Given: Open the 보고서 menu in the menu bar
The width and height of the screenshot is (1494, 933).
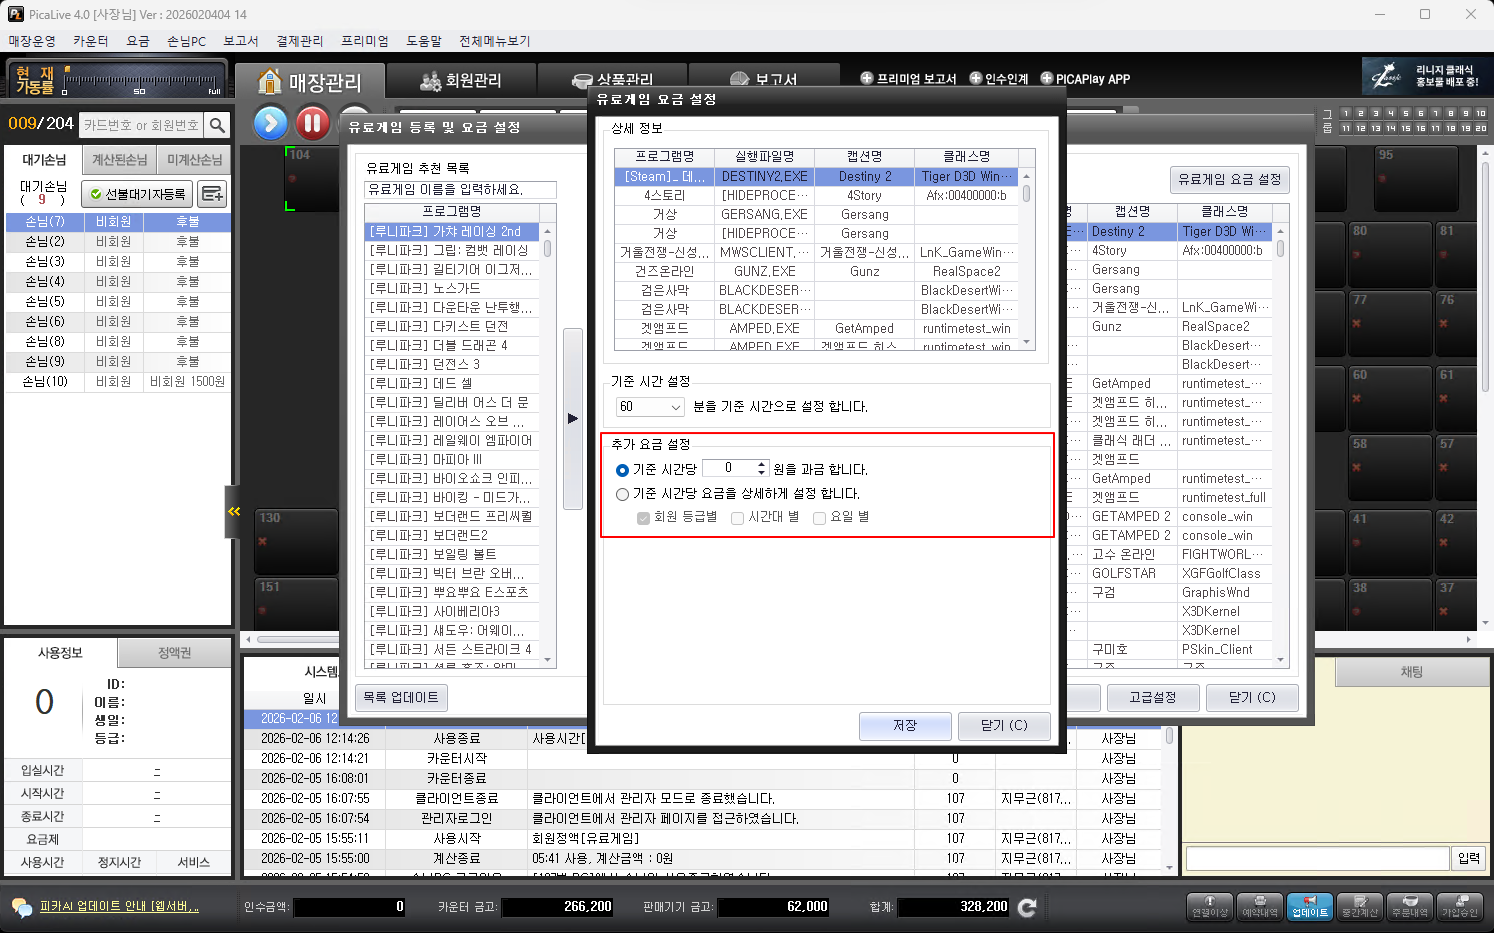Looking at the screenshot, I should click(x=240, y=41).
